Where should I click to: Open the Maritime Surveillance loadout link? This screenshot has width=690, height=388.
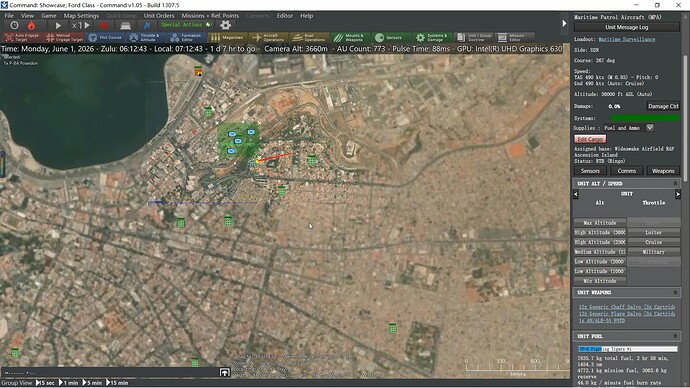(x=627, y=39)
